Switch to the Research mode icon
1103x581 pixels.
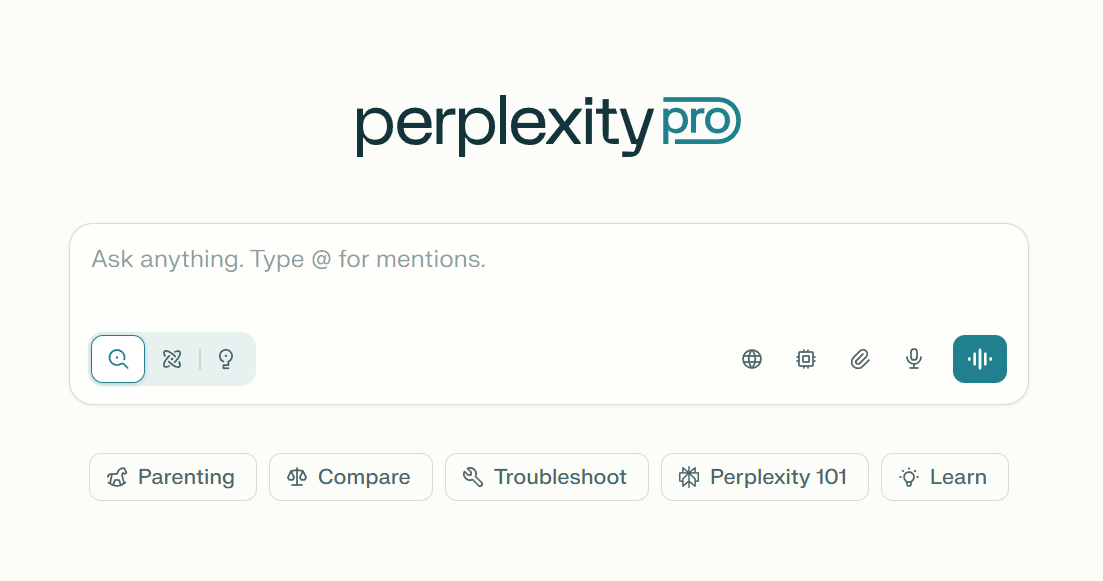pyautogui.click(x=172, y=359)
